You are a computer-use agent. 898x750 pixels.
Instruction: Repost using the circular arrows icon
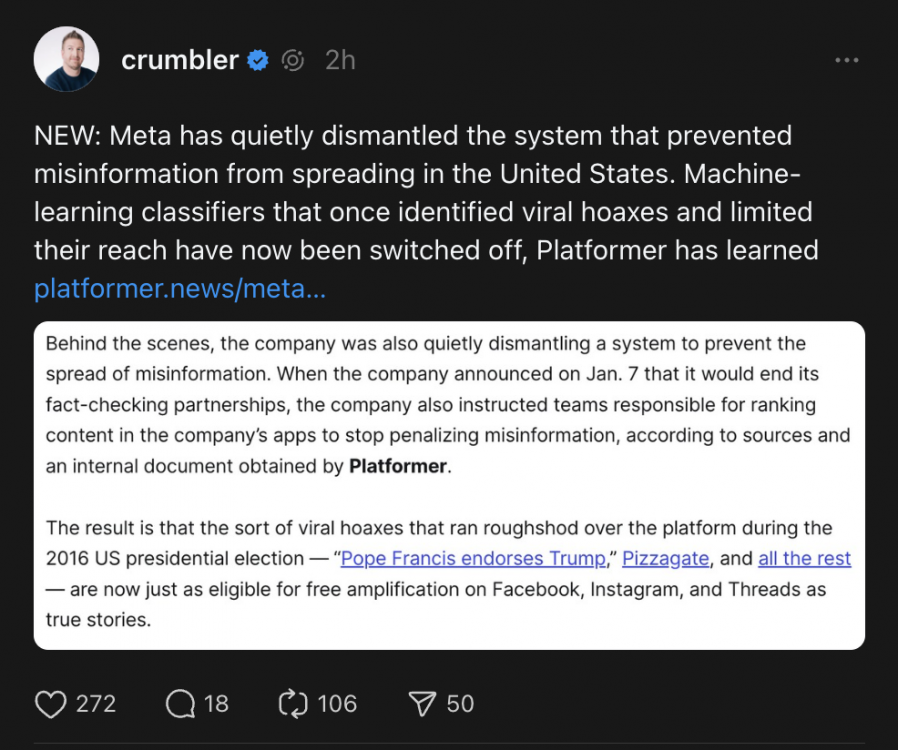[x=293, y=704]
